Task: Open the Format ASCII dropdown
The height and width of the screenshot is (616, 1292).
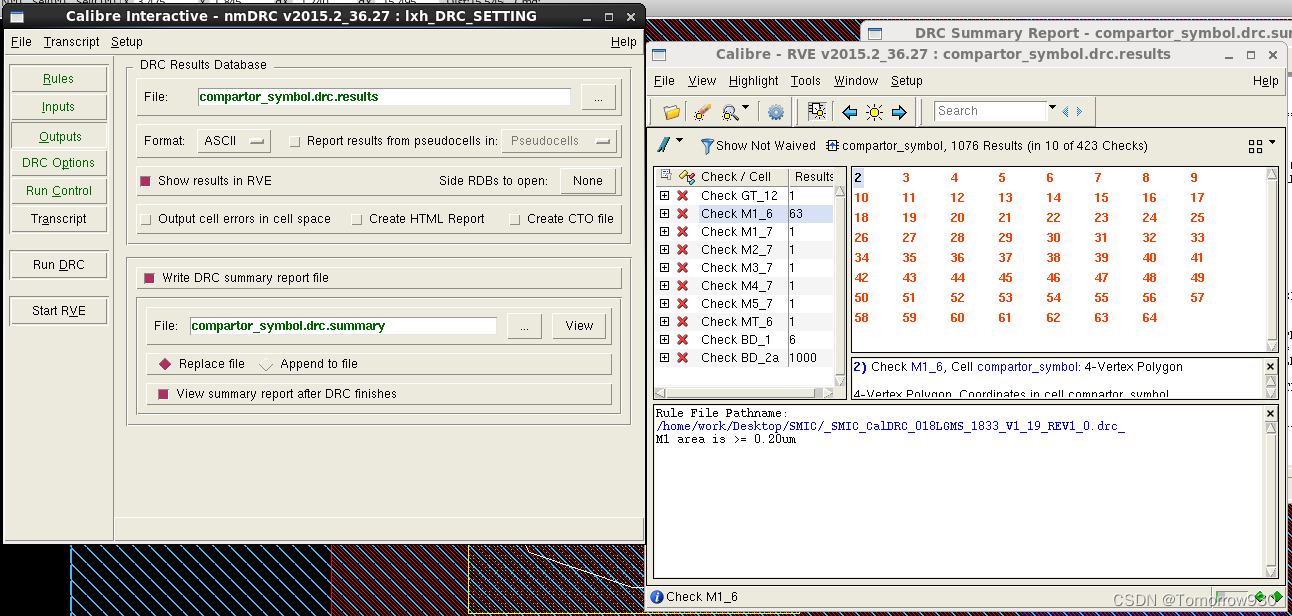Action: click(233, 141)
